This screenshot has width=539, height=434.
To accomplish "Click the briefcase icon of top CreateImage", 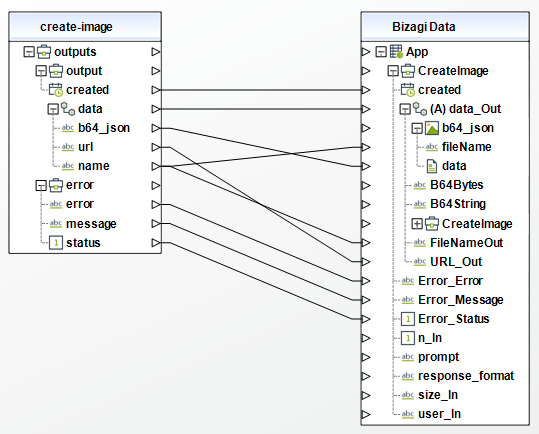I will pyautogui.click(x=408, y=71).
